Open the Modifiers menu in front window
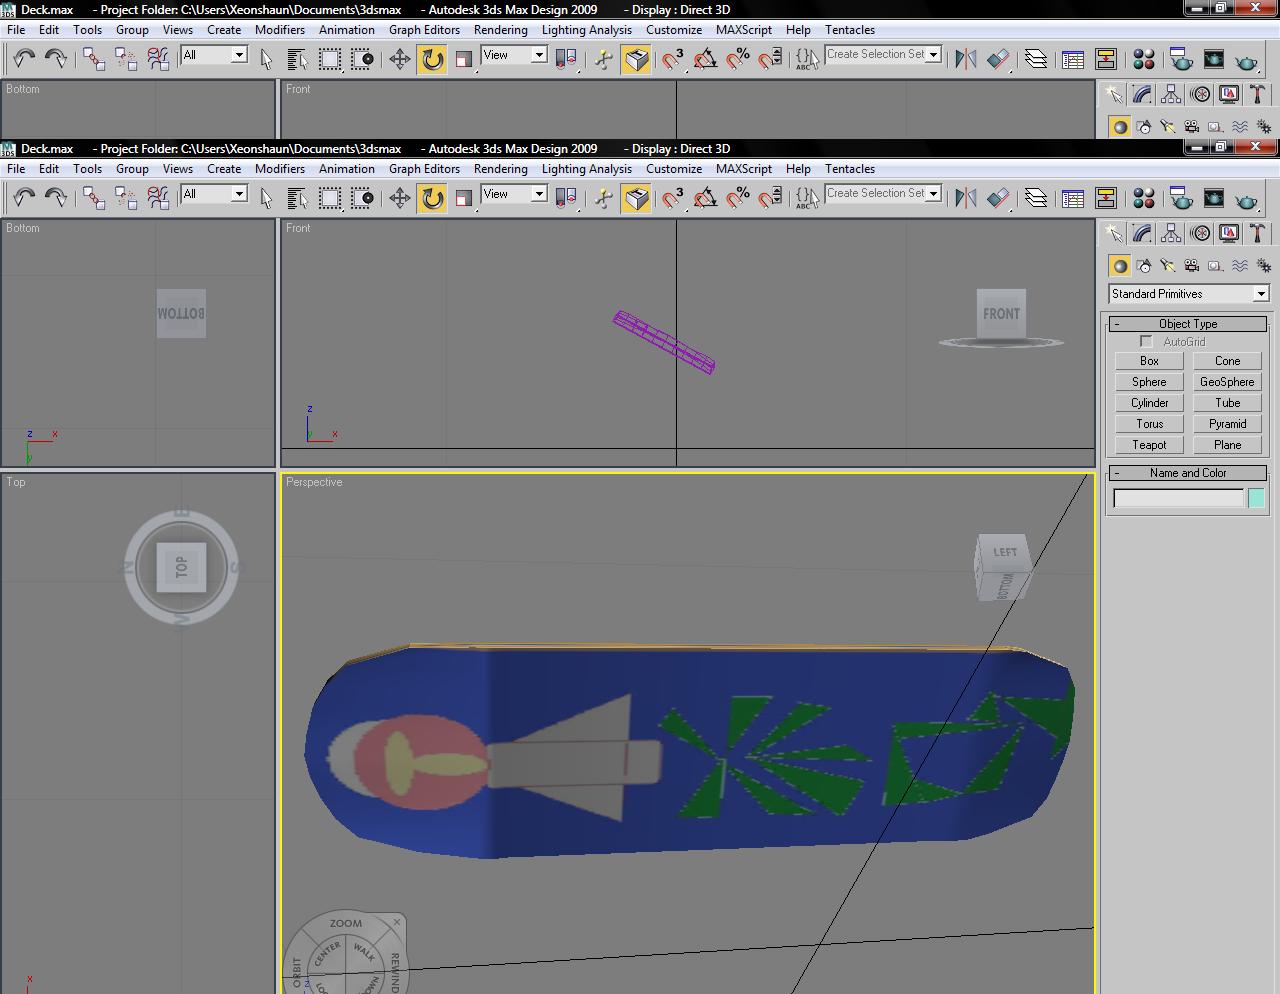 tap(280, 169)
